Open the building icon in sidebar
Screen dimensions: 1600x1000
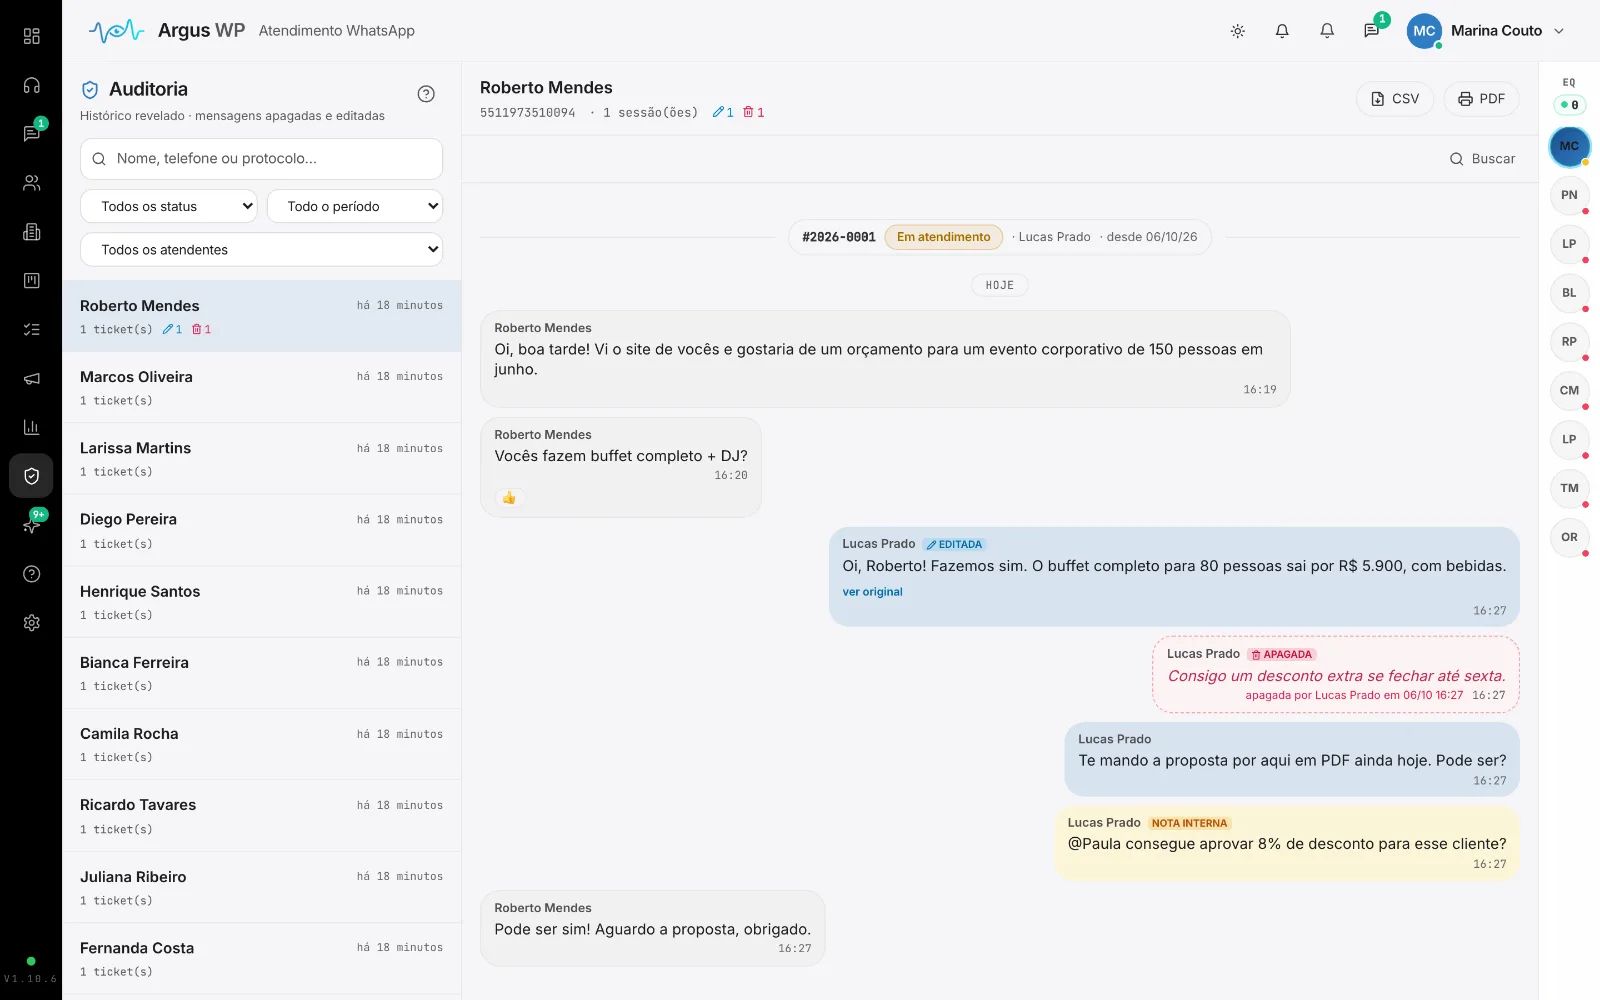pyautogui.click(x=31, y=232)
